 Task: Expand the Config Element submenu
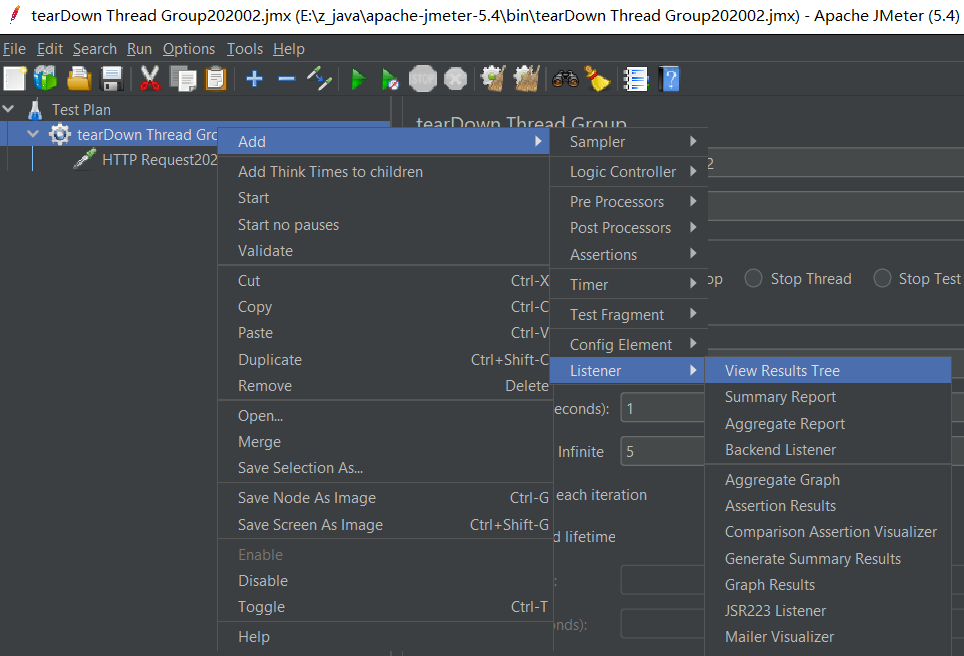point(627,344)
